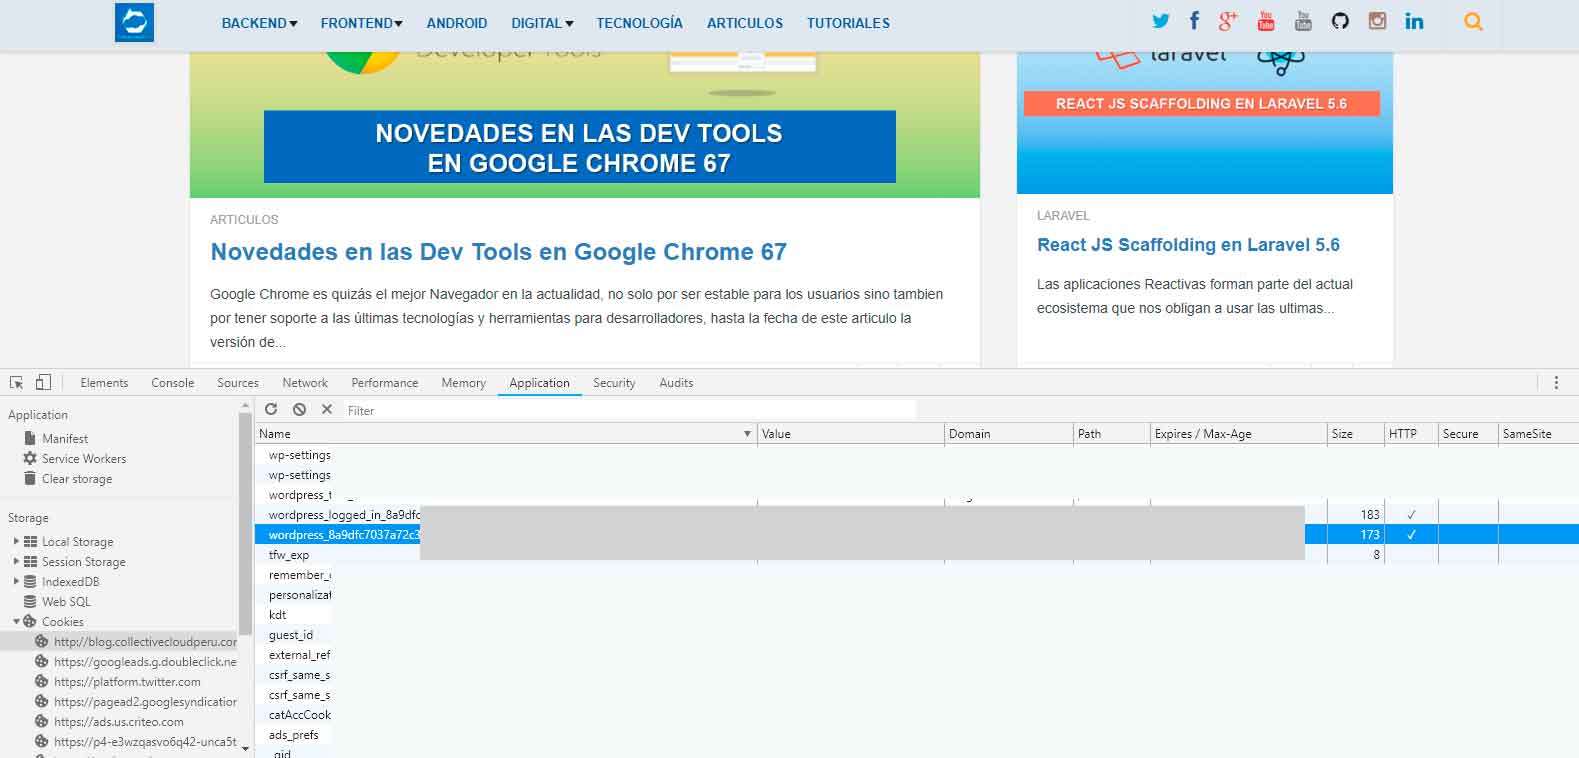The image size is (1579, 758).
Task: Select the tfw_exp cookie row
Action: pyautogui.click(x=916, y=555)
